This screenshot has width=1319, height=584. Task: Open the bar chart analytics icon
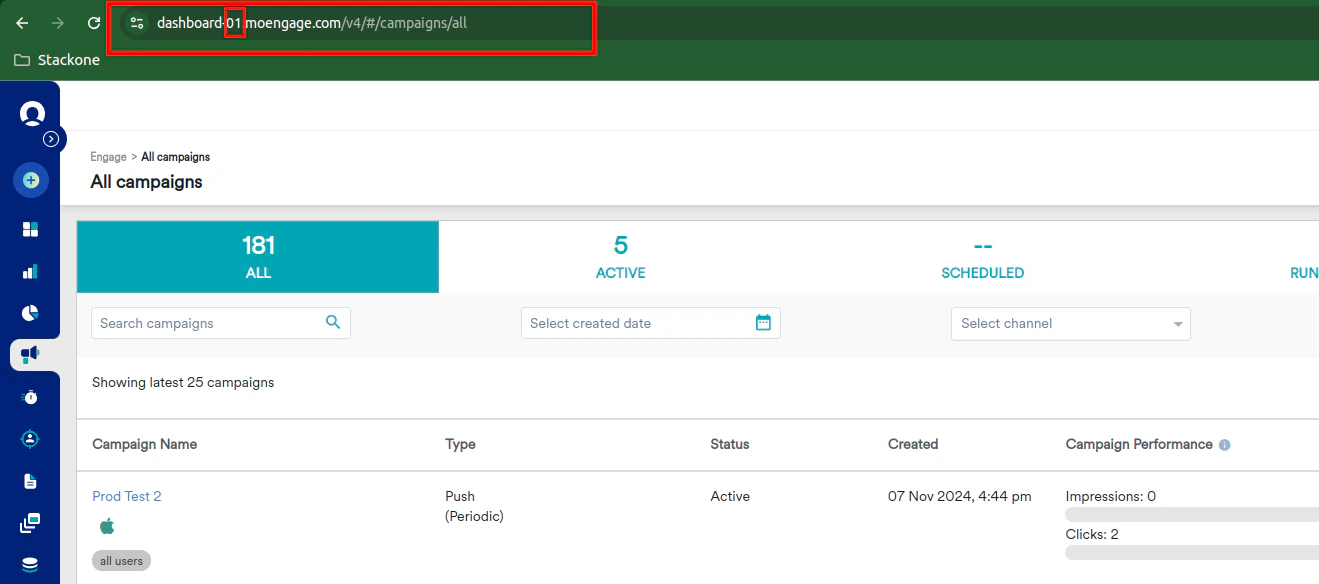[30, 272]
